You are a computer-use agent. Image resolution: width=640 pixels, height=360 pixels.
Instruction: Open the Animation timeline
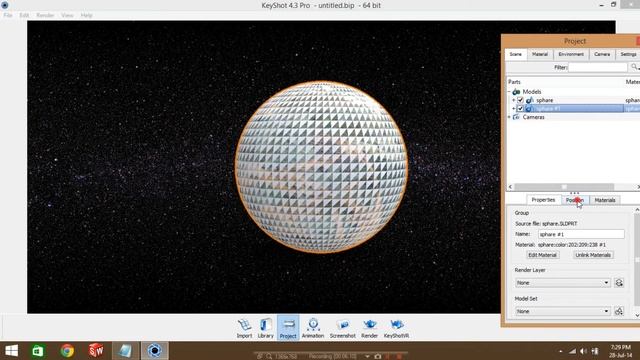(x=313, y=328)
